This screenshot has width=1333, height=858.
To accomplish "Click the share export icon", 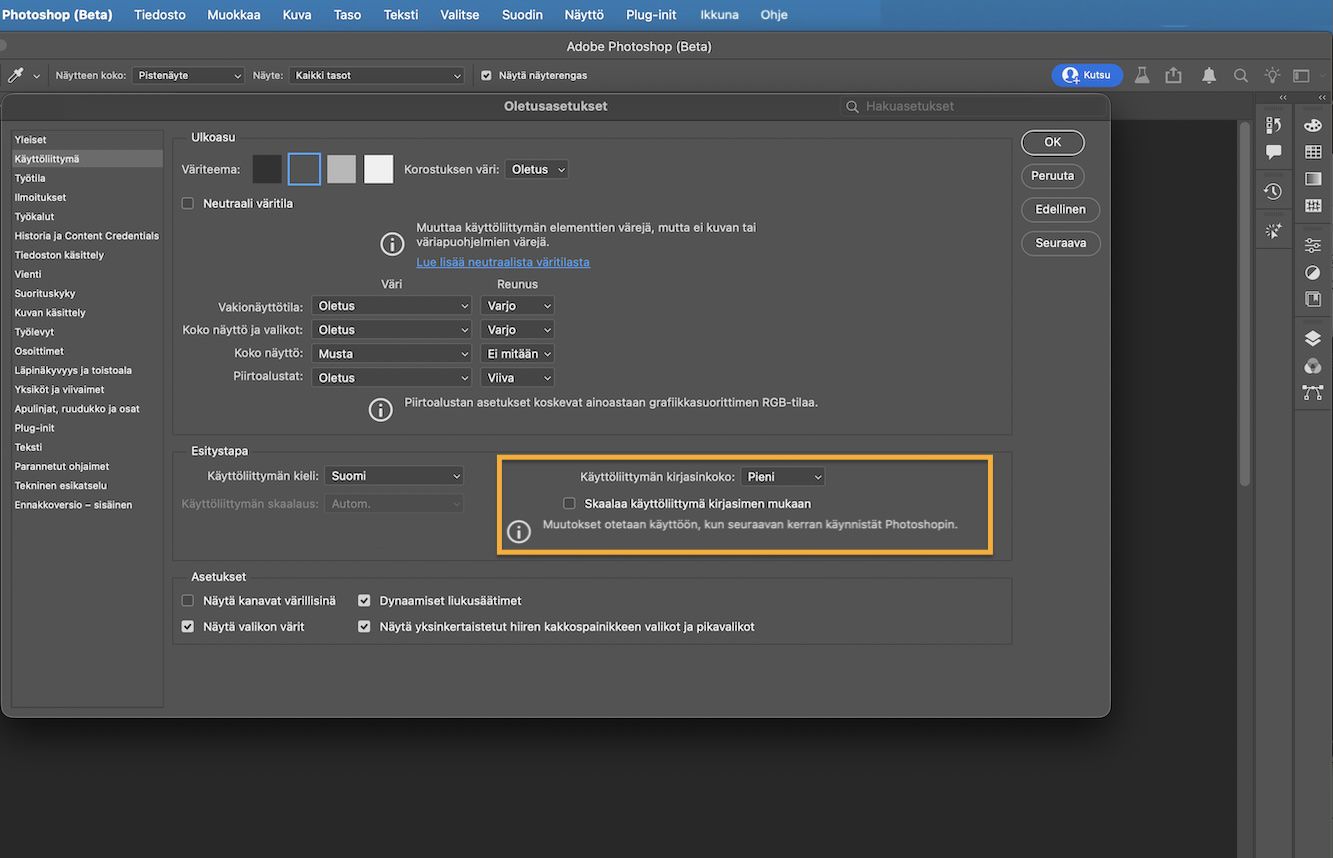I will (x=1174, y=76).
